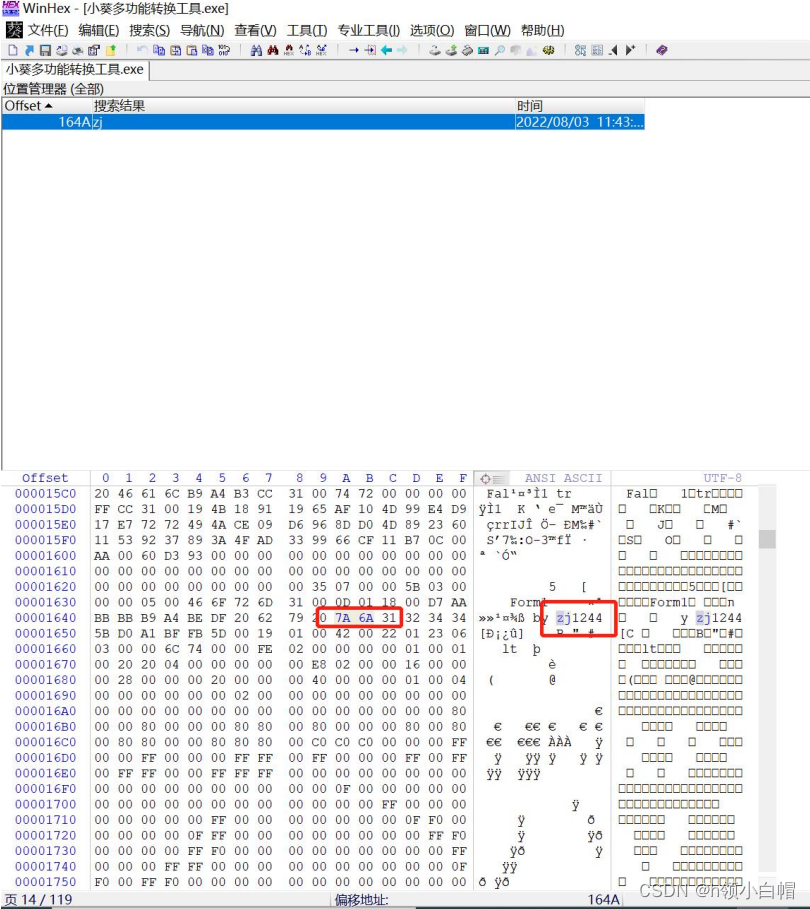Click the WinHex application icon in title bar

[x=11, y=9]
